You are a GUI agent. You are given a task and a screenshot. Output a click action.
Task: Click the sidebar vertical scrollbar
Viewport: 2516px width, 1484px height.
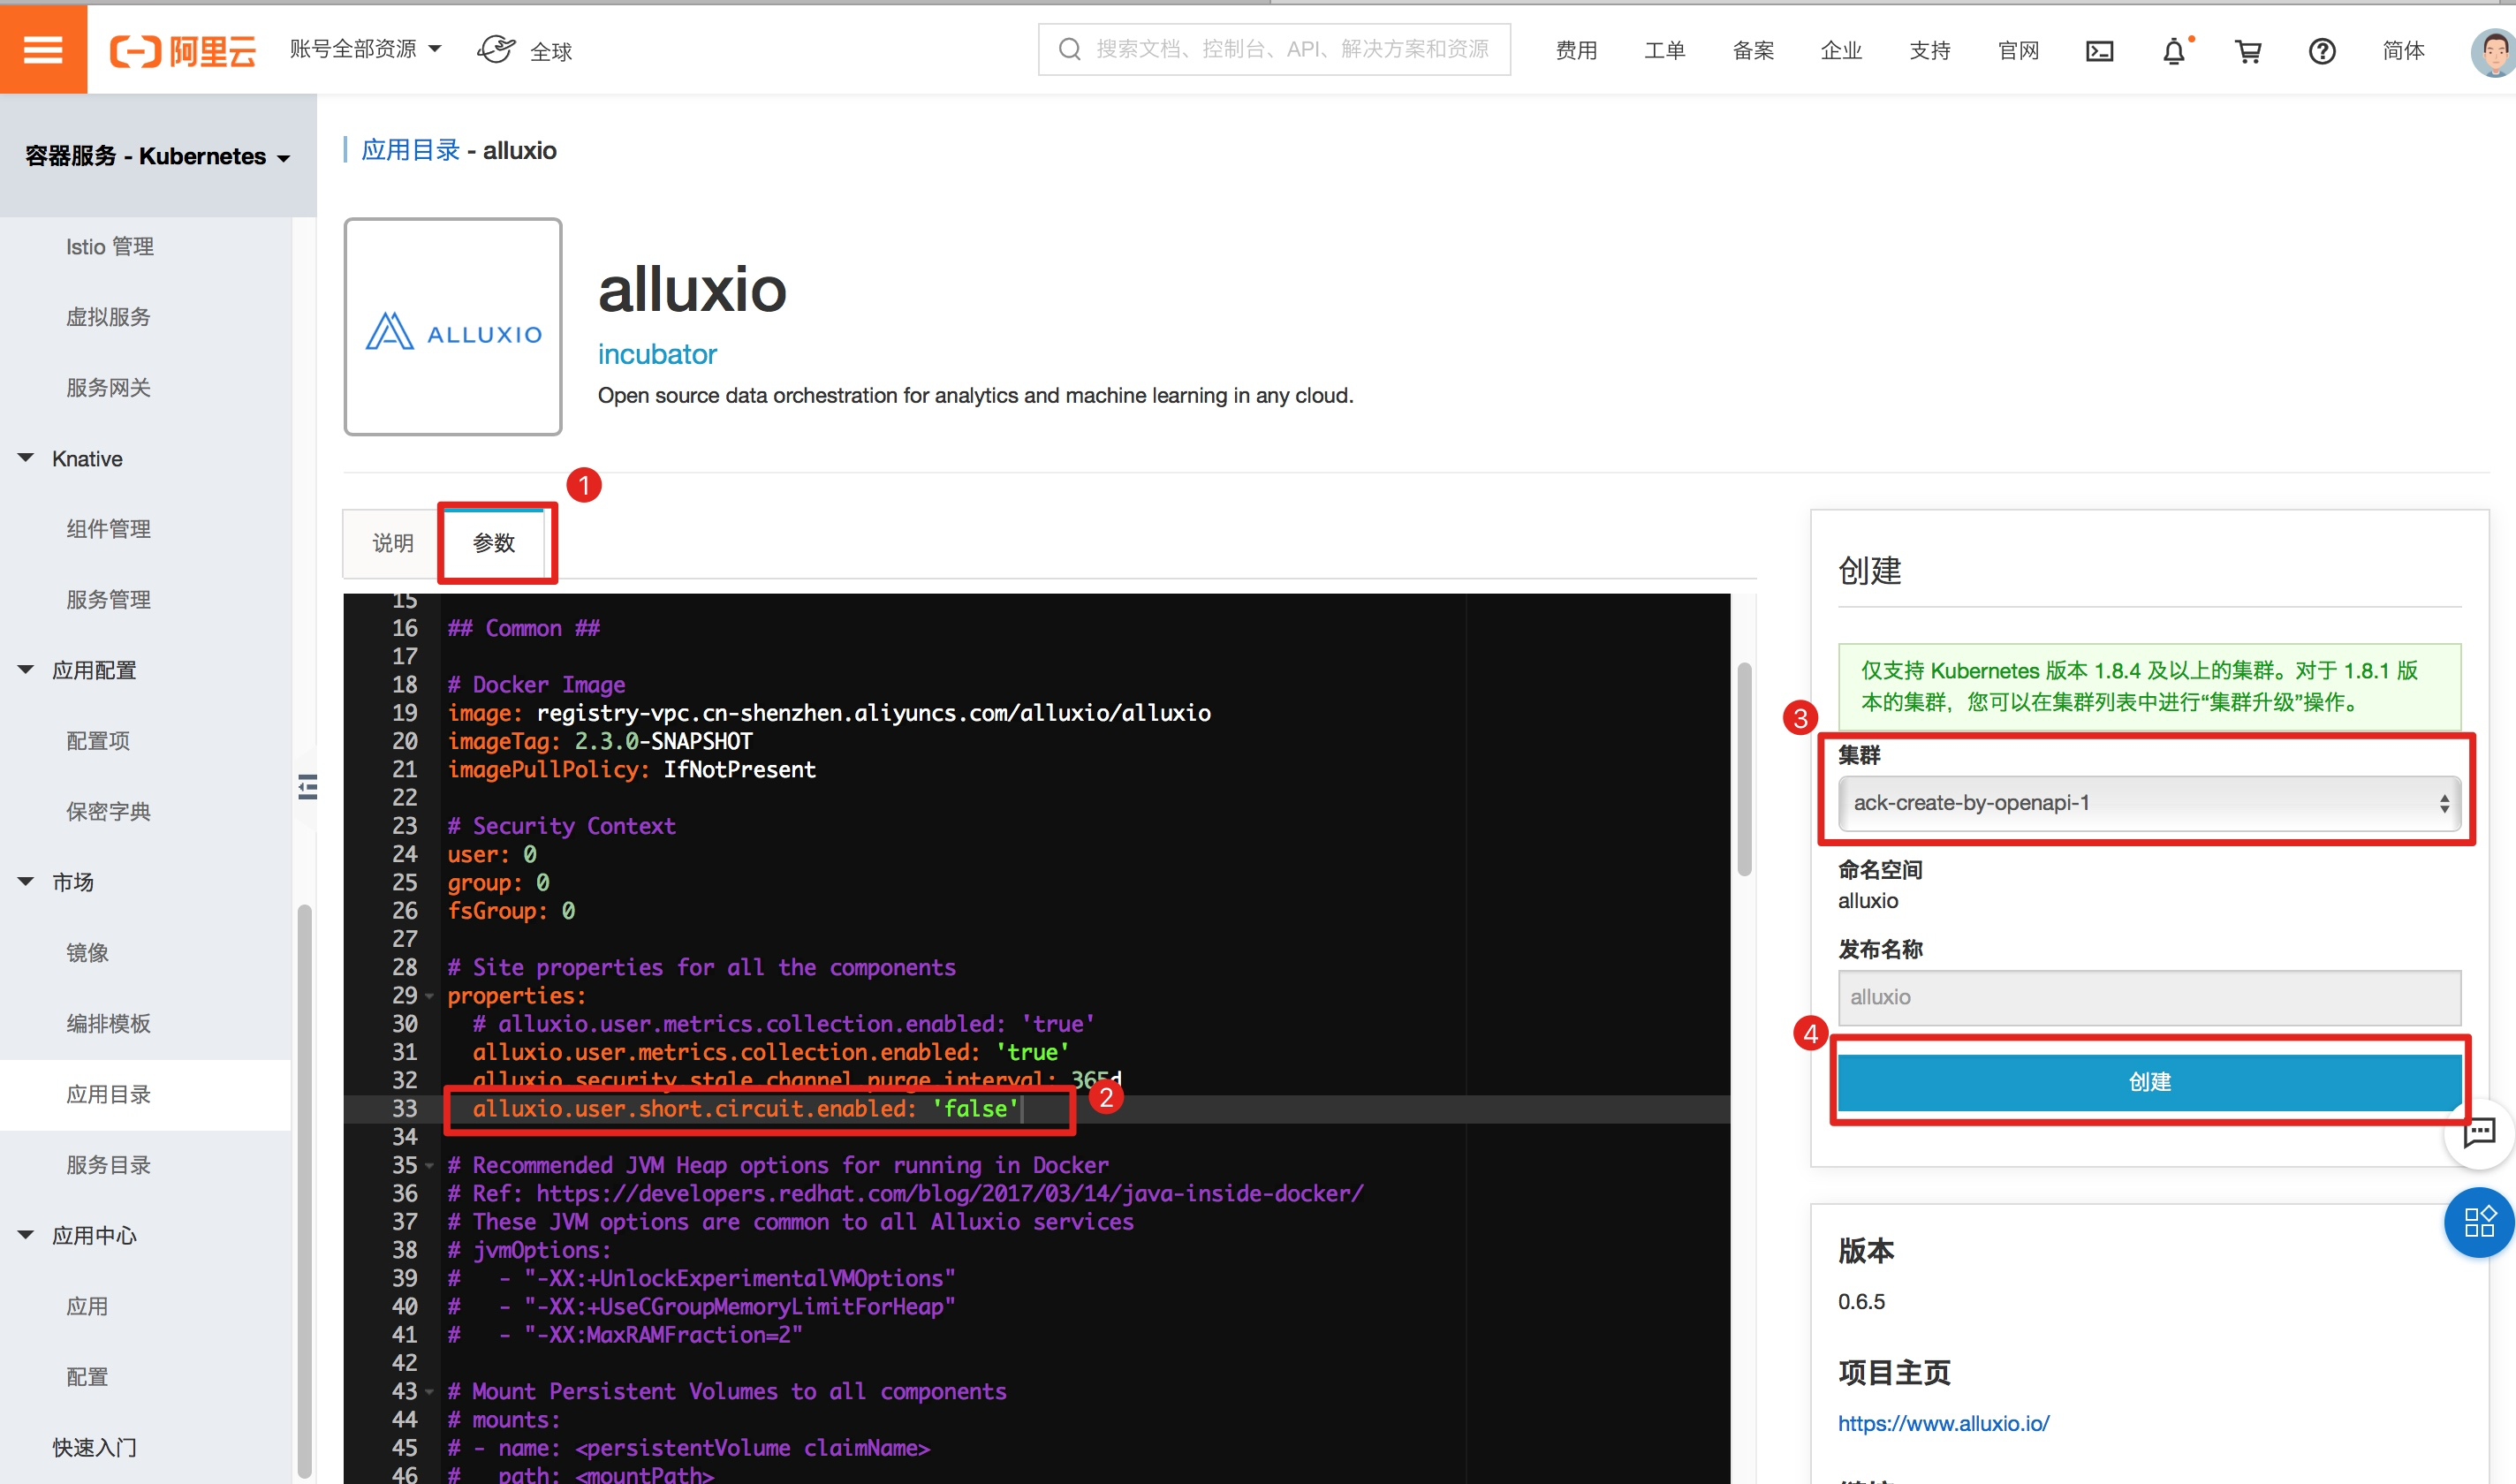pyautogui.click(x=304, y=1190)
